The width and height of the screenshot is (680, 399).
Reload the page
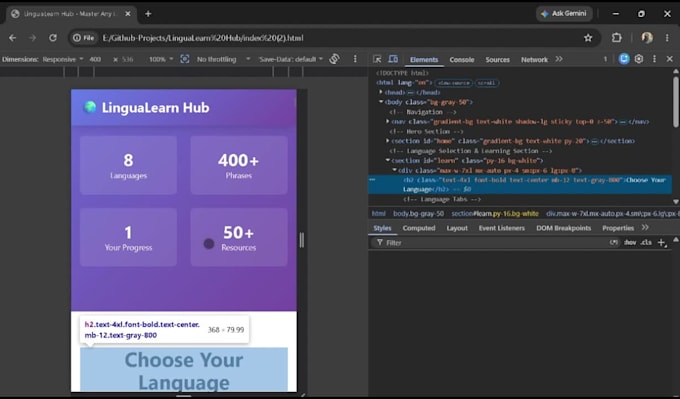tap(53, 38)
